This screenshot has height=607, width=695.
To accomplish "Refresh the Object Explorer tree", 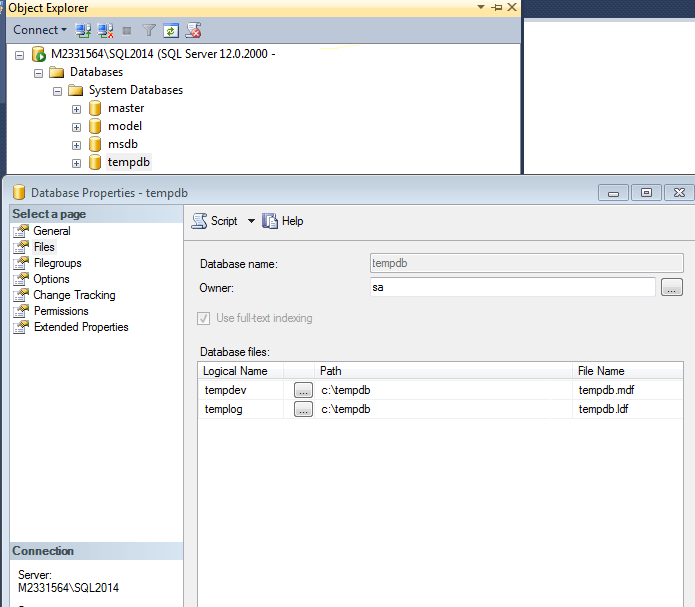I will (171, 31).
